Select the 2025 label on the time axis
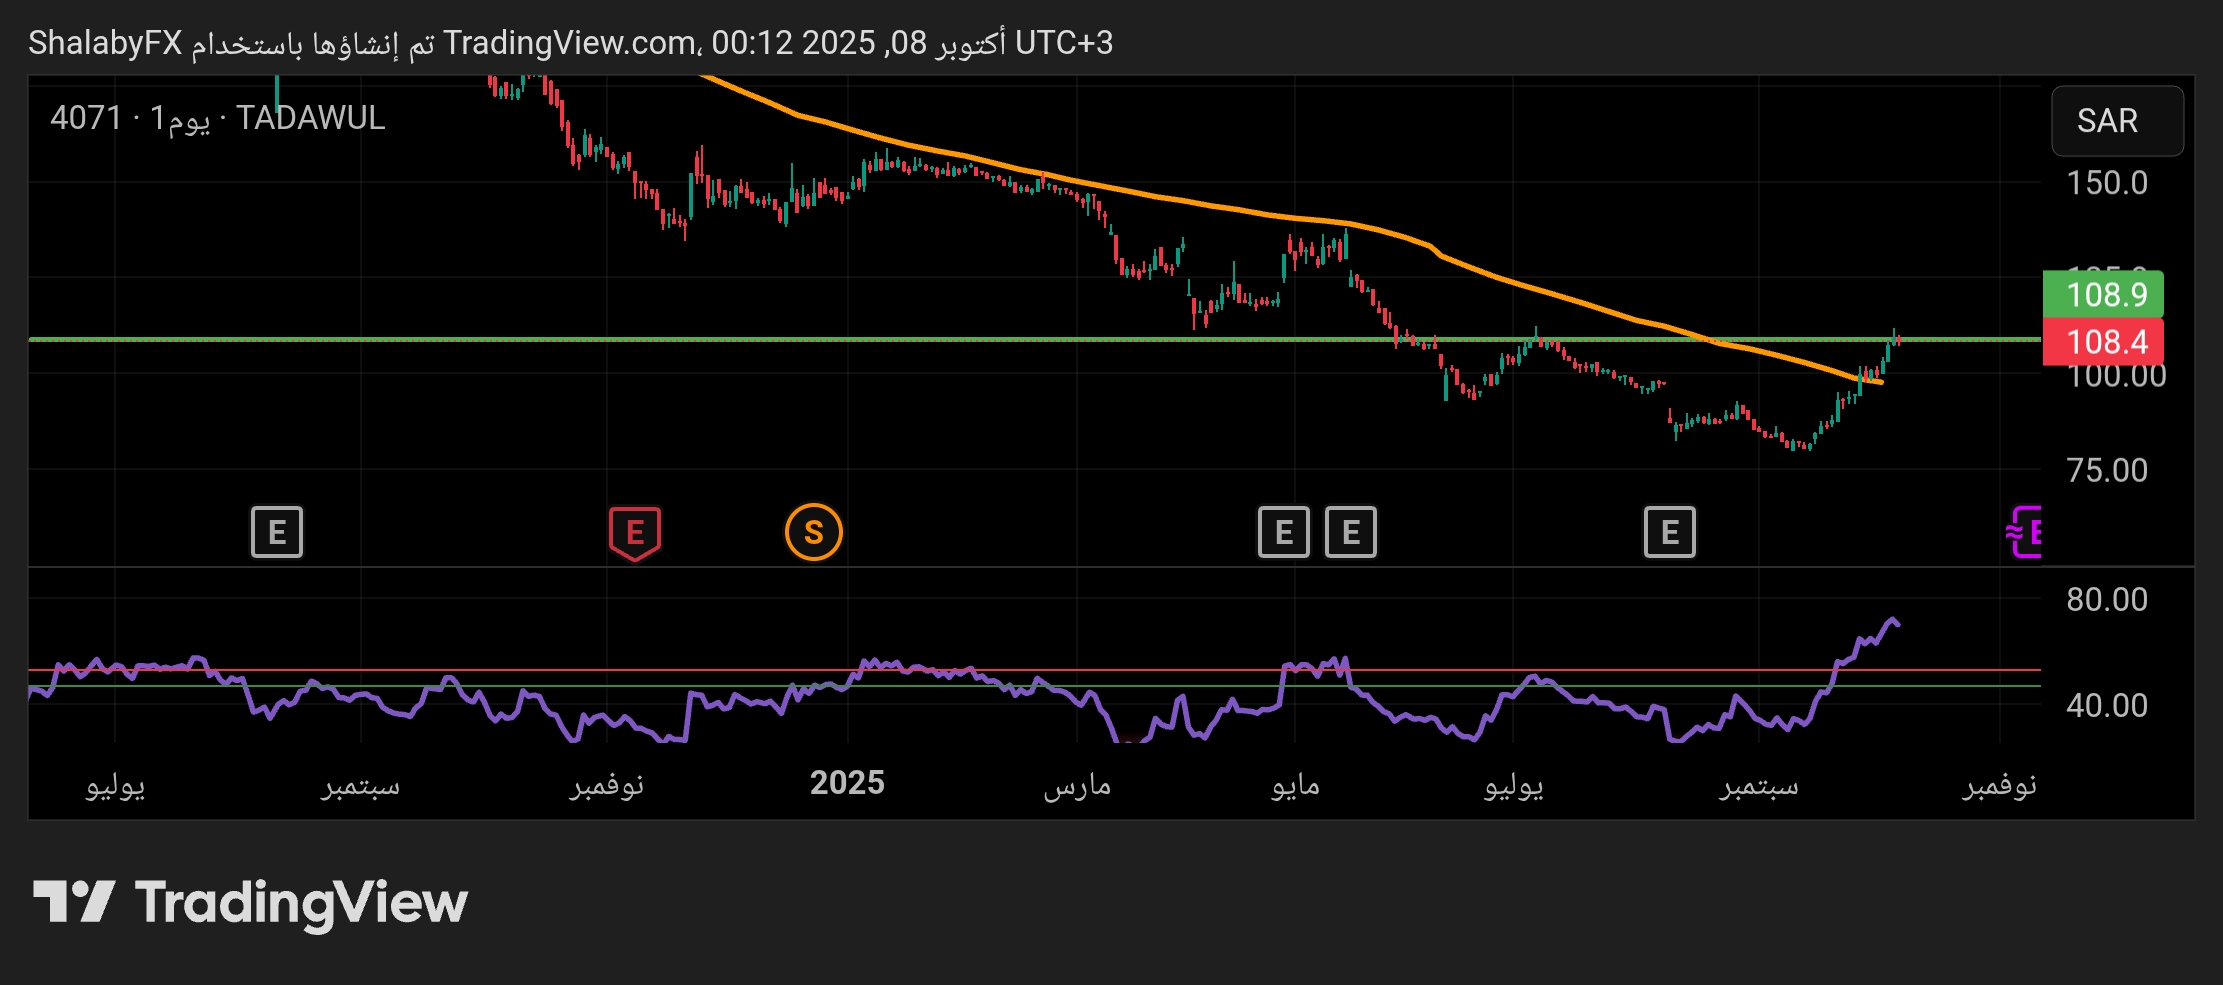This screenshot has width=2223, height=985. pos(847,783)
